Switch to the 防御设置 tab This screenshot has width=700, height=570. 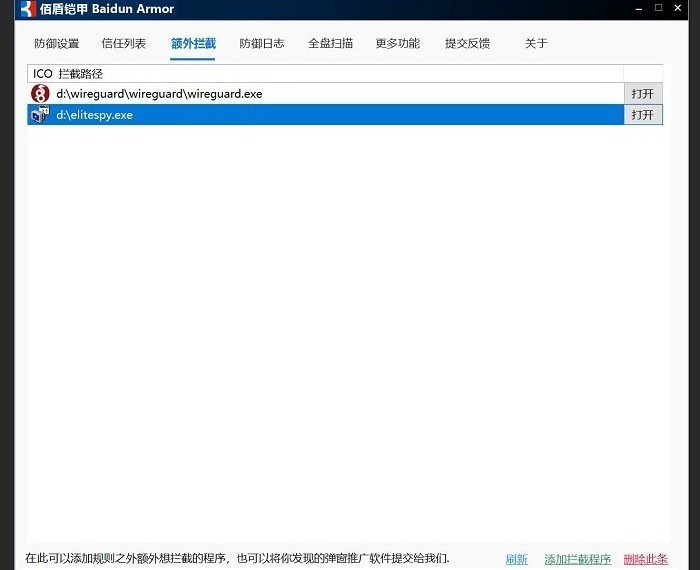click(x=56, y=44)
